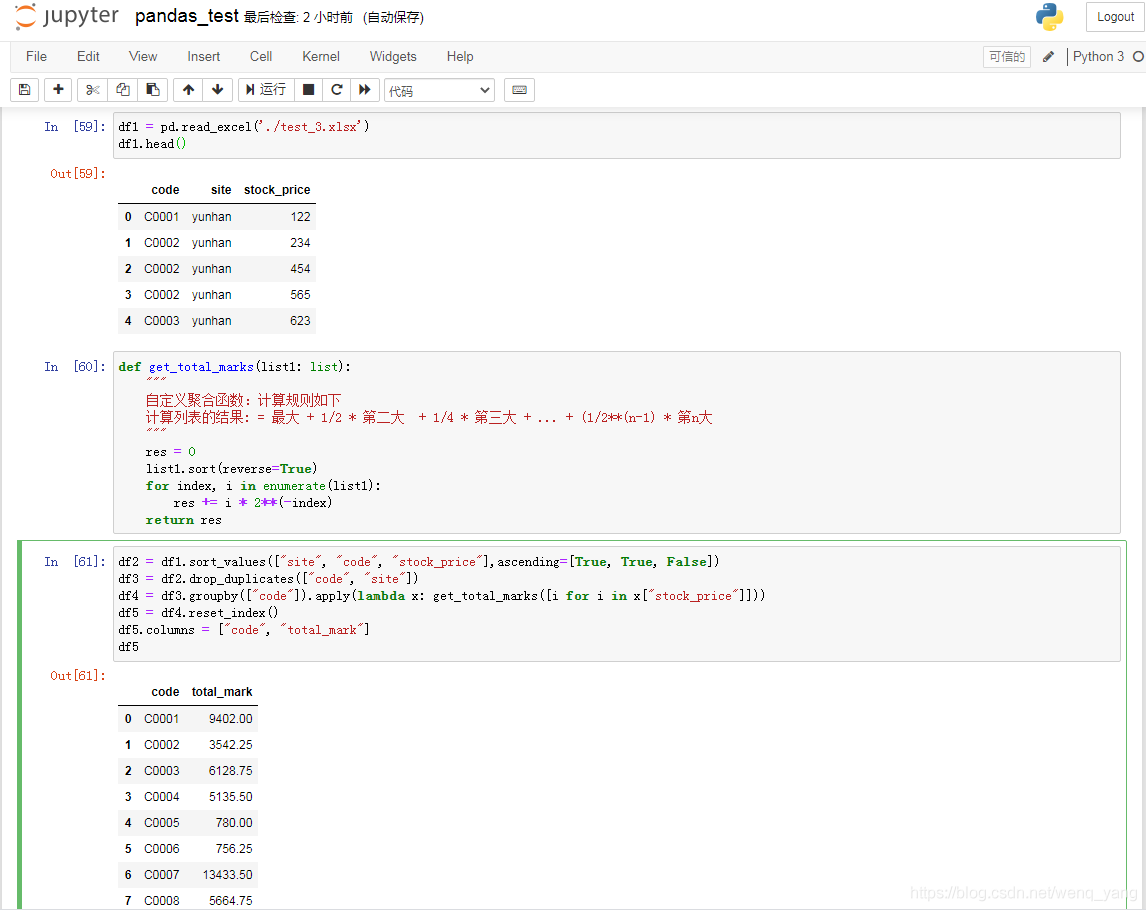Screen dimensions: 1146x911
Task: Open the Widgets menu
Action: coord(392,56)
